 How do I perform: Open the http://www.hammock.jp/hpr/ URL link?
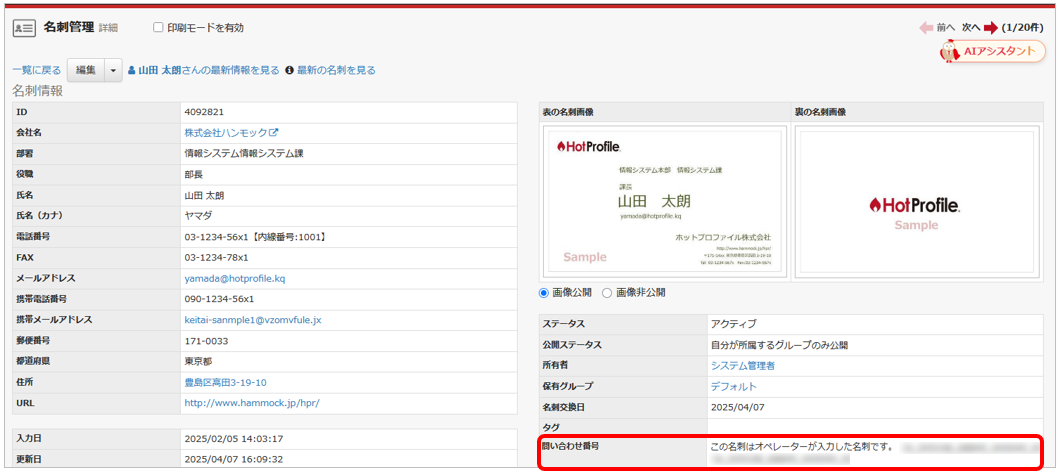251,403
